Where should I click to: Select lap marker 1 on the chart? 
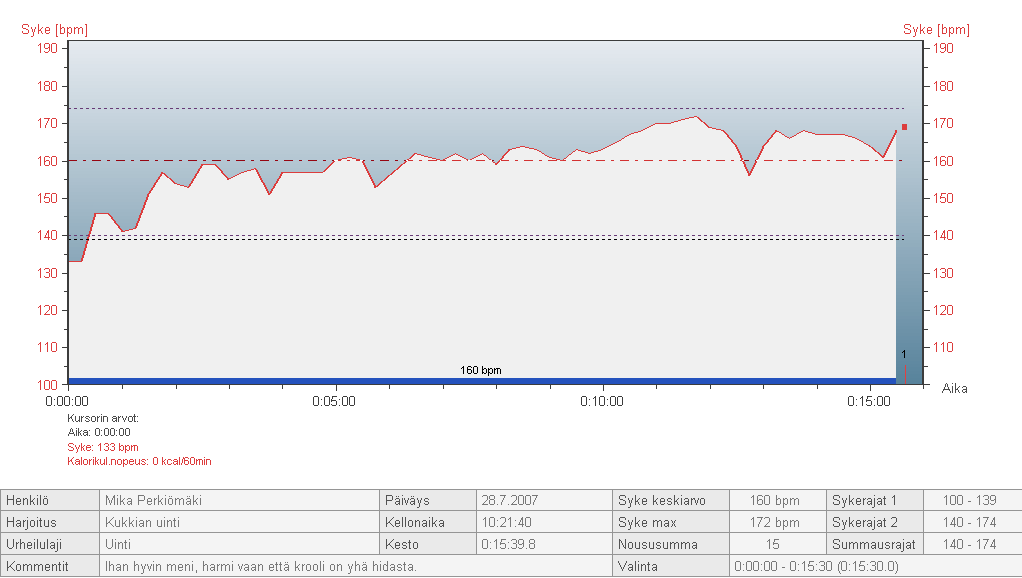(903, 355)
